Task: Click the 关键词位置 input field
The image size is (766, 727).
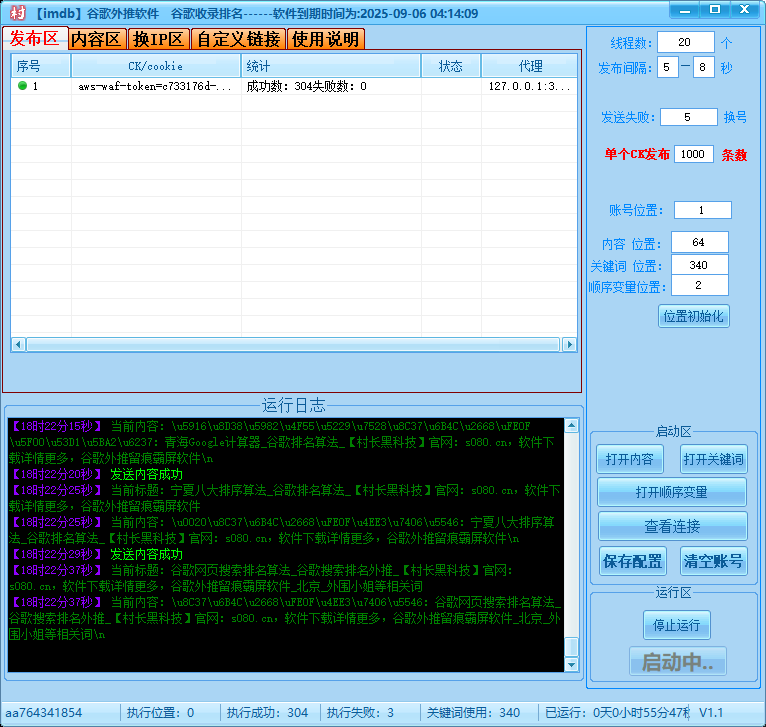Action: (699, 265)
